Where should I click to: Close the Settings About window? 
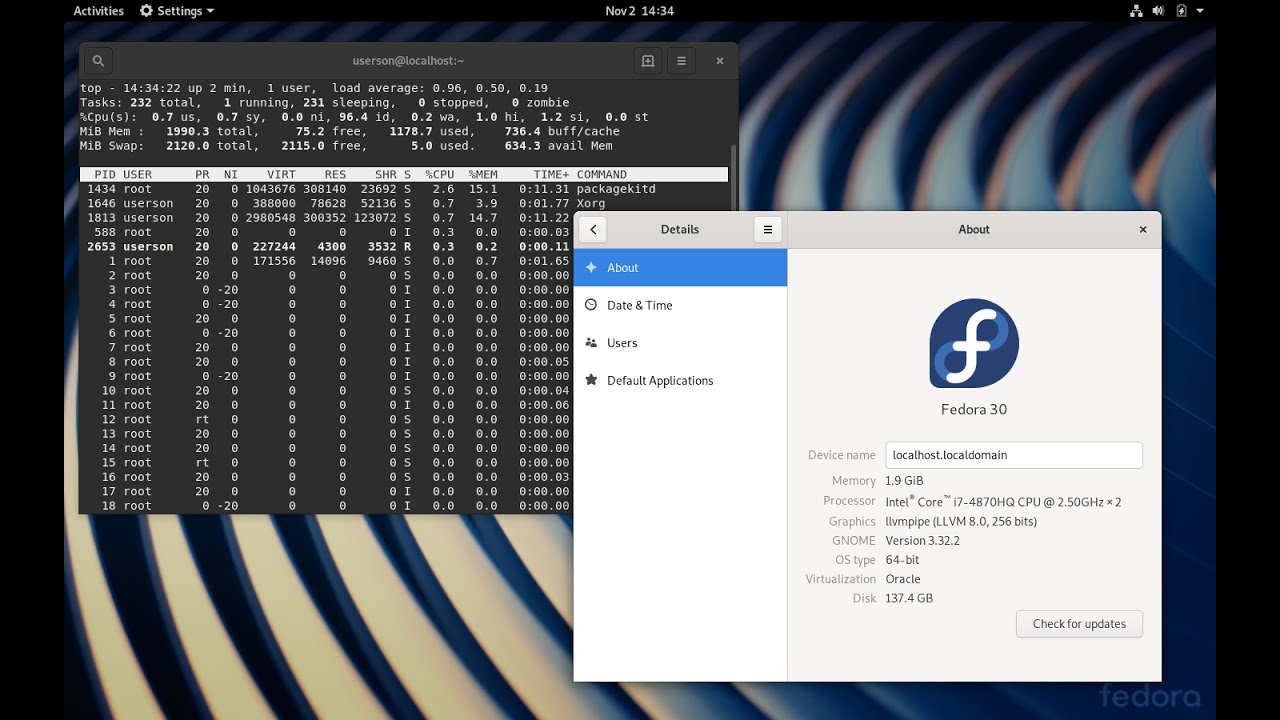pos(1143,230)
